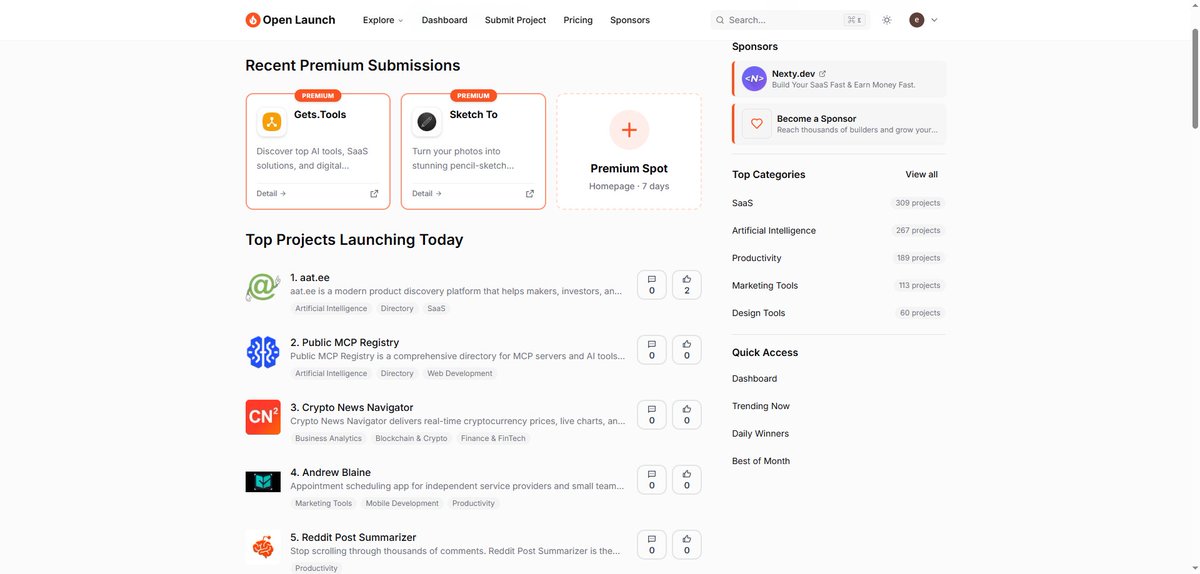The image size is (1200, 574).
Task: Select Business Analytics tag
Action: click(x=328, y=438)
